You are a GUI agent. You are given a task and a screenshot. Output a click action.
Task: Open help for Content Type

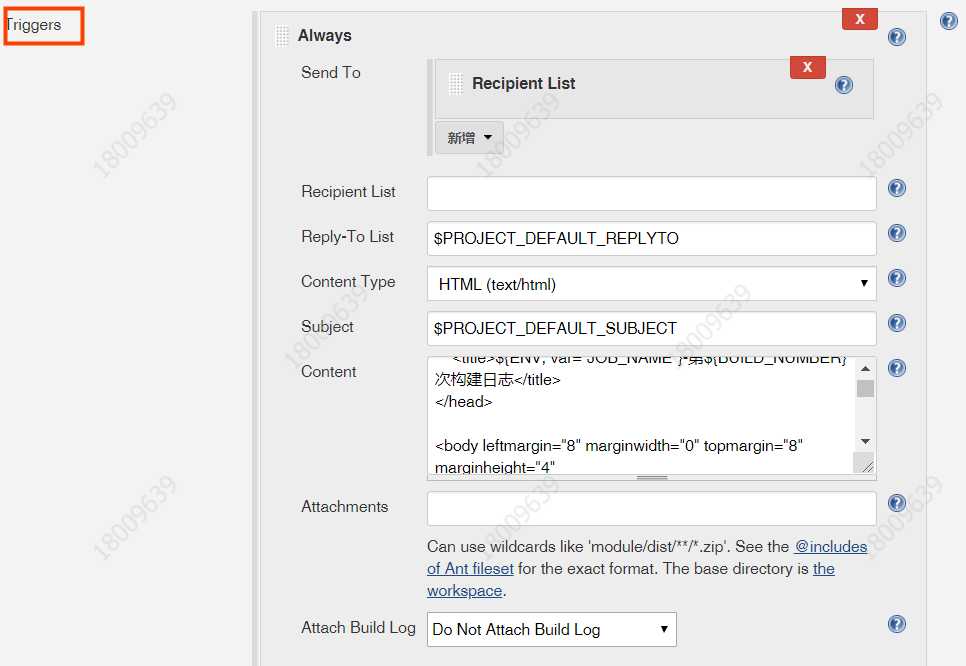(896, 278)
